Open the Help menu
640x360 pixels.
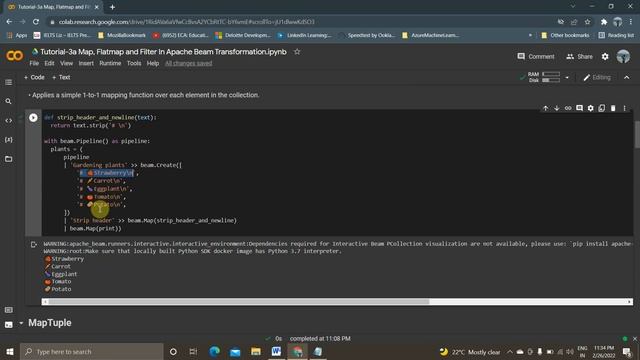(153, 63)
